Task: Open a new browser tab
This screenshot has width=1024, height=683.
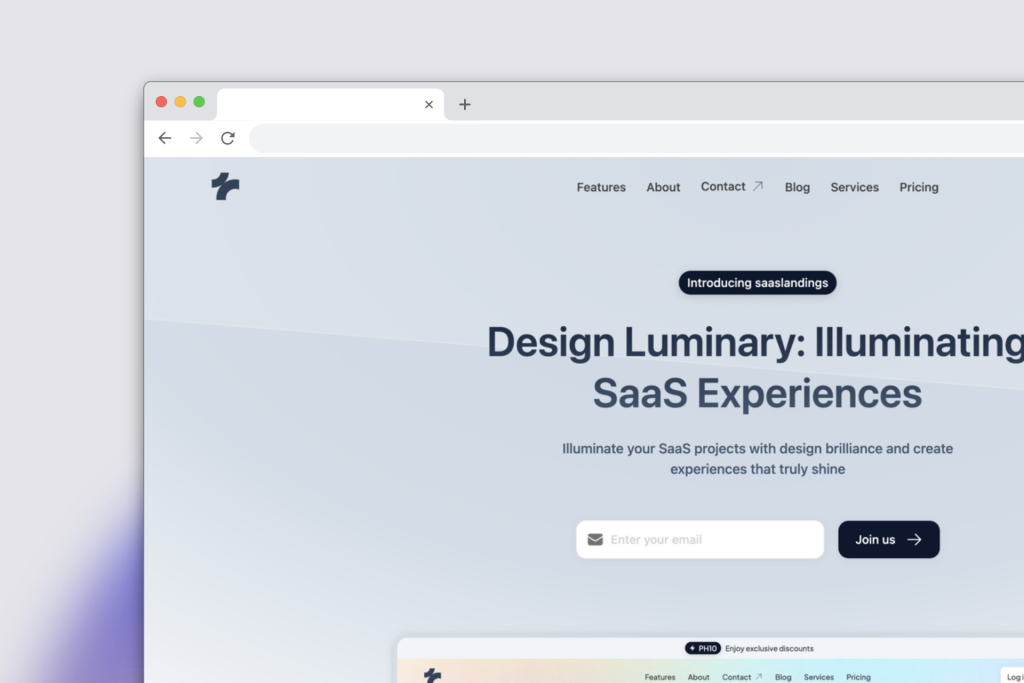Action: pos(464,104)
